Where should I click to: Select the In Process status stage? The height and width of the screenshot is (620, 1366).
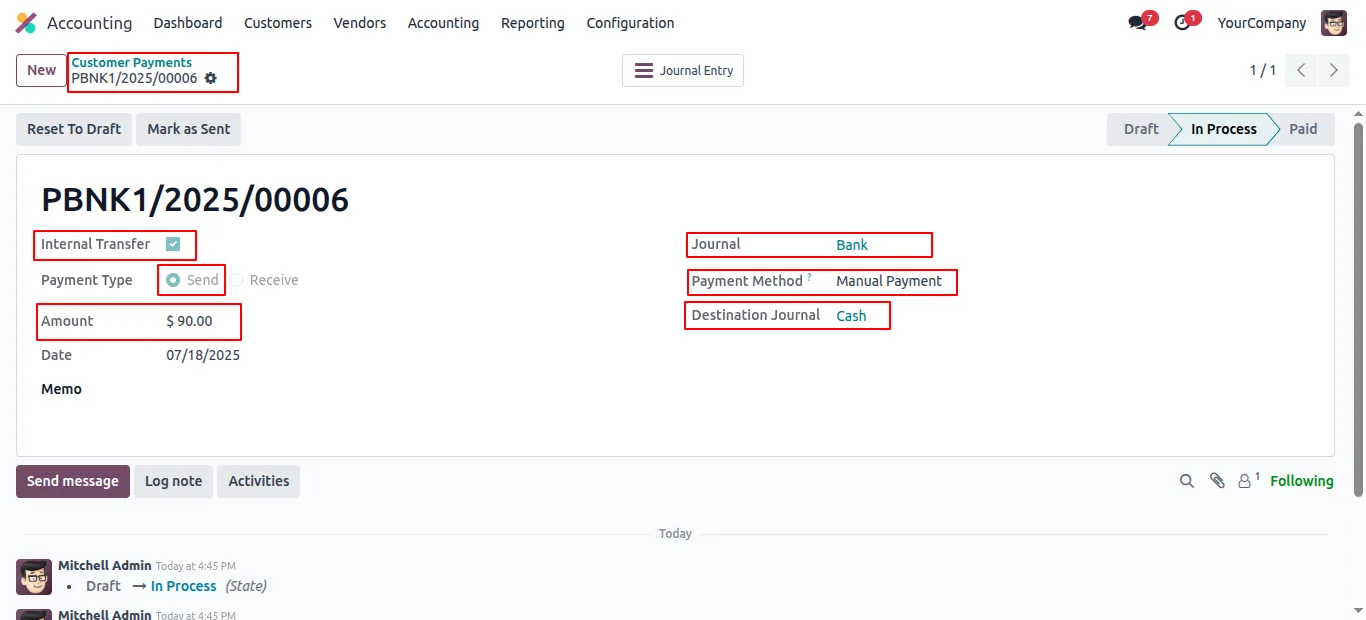pos(1224,129)
